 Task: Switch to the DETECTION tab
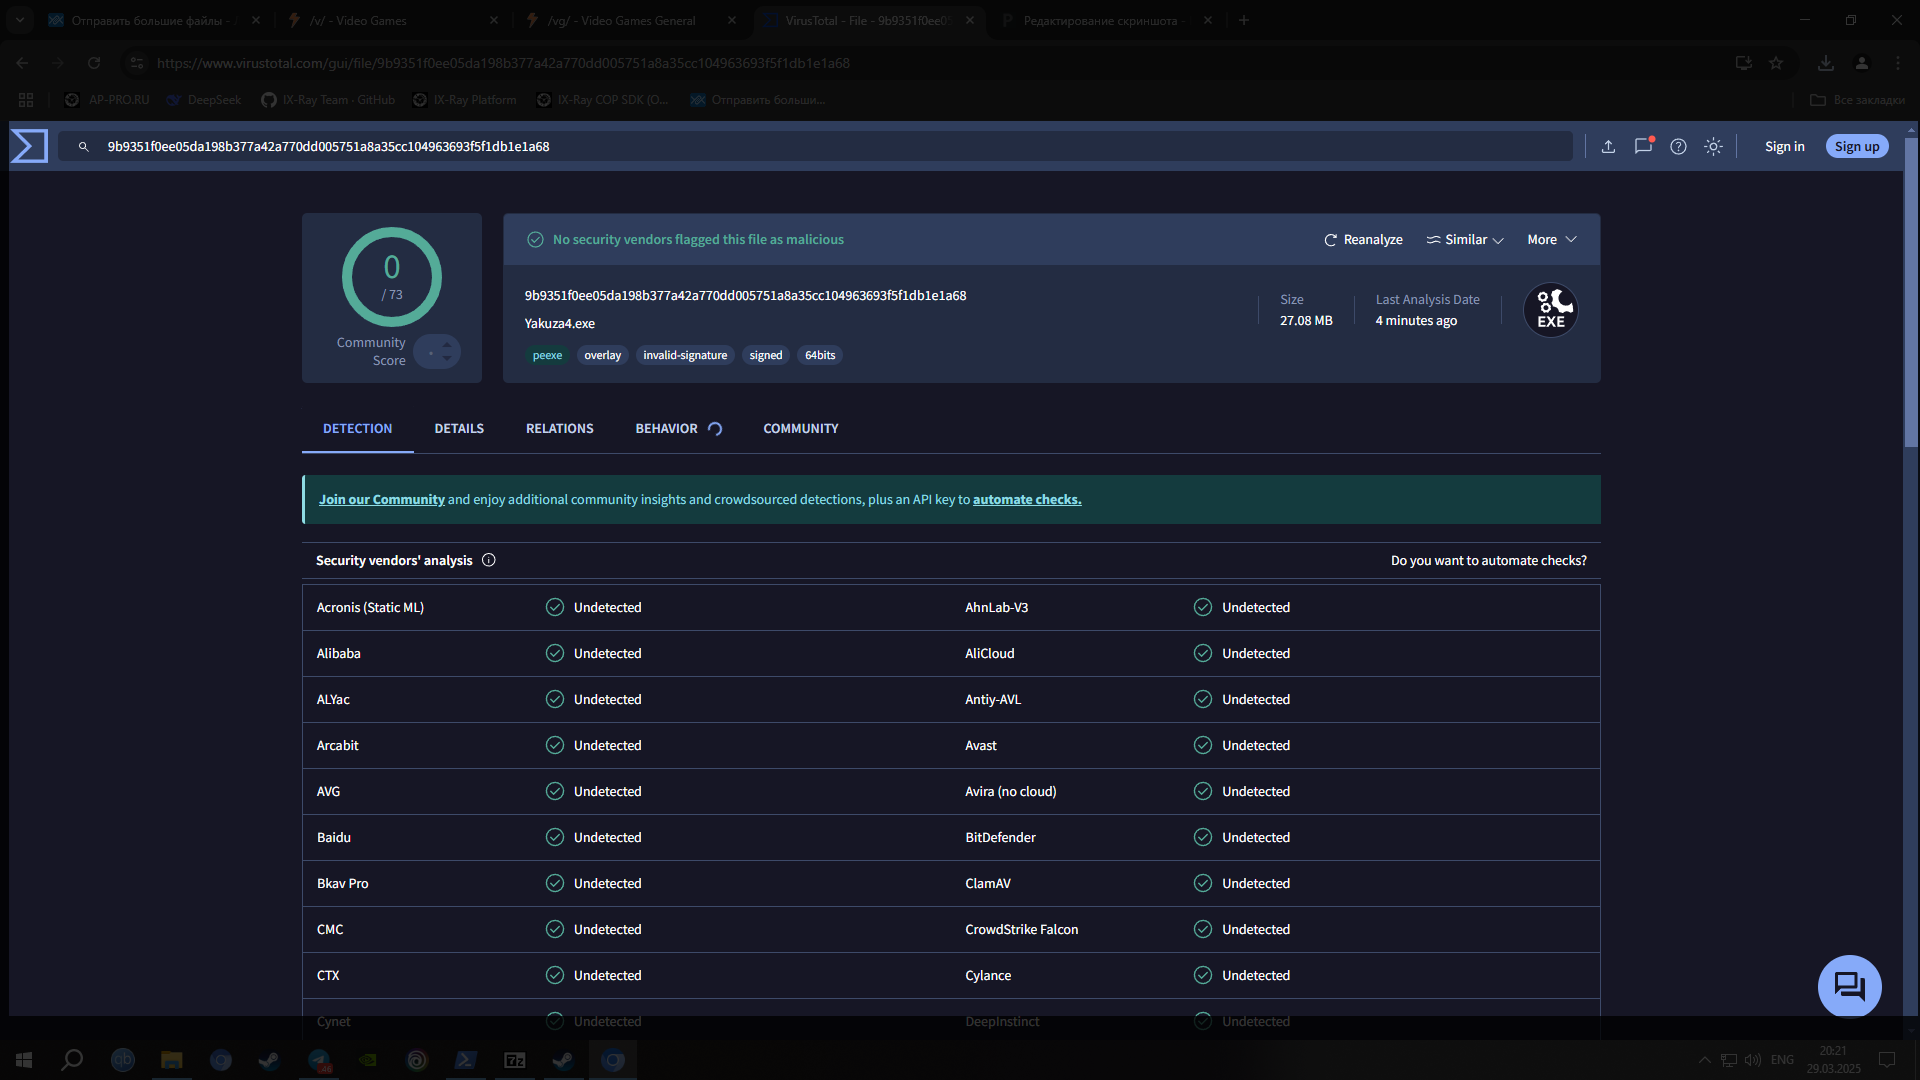357,428
